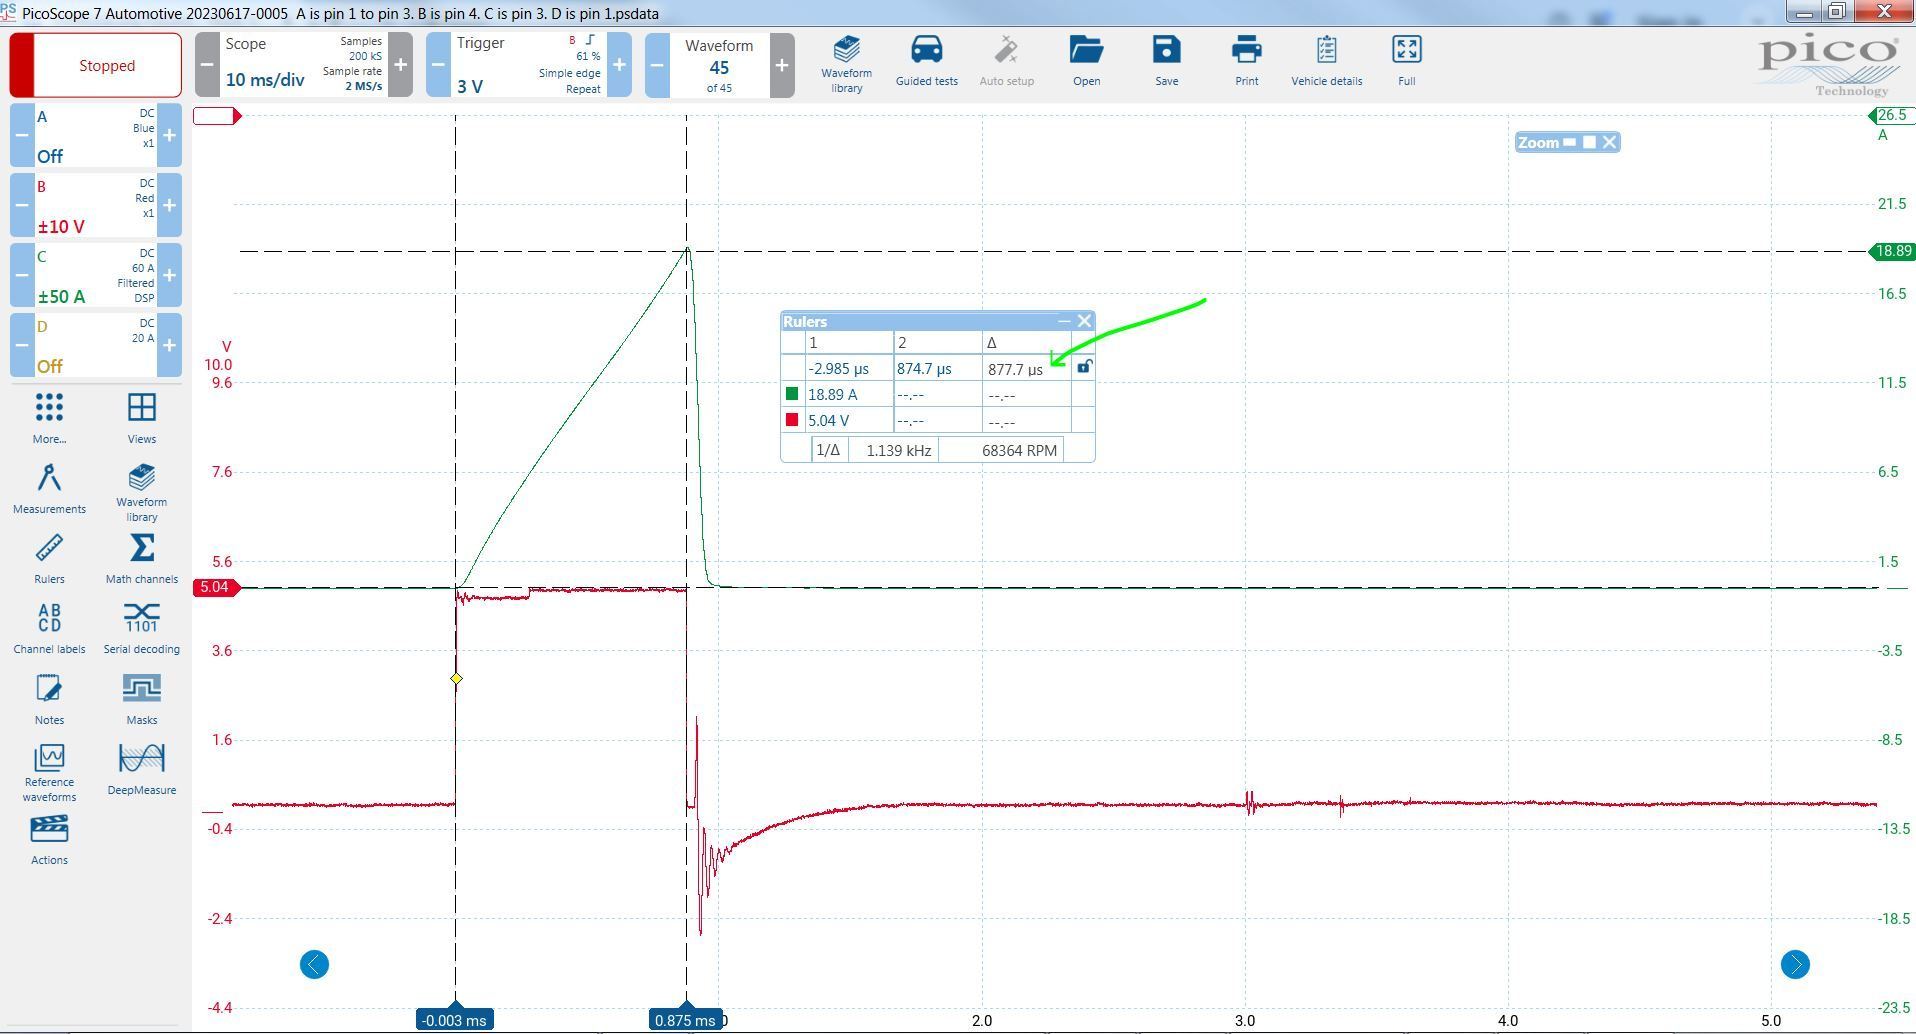Open Vehicle details
Screen dimensions: 1916x1034
click(x=1326, y=62)
